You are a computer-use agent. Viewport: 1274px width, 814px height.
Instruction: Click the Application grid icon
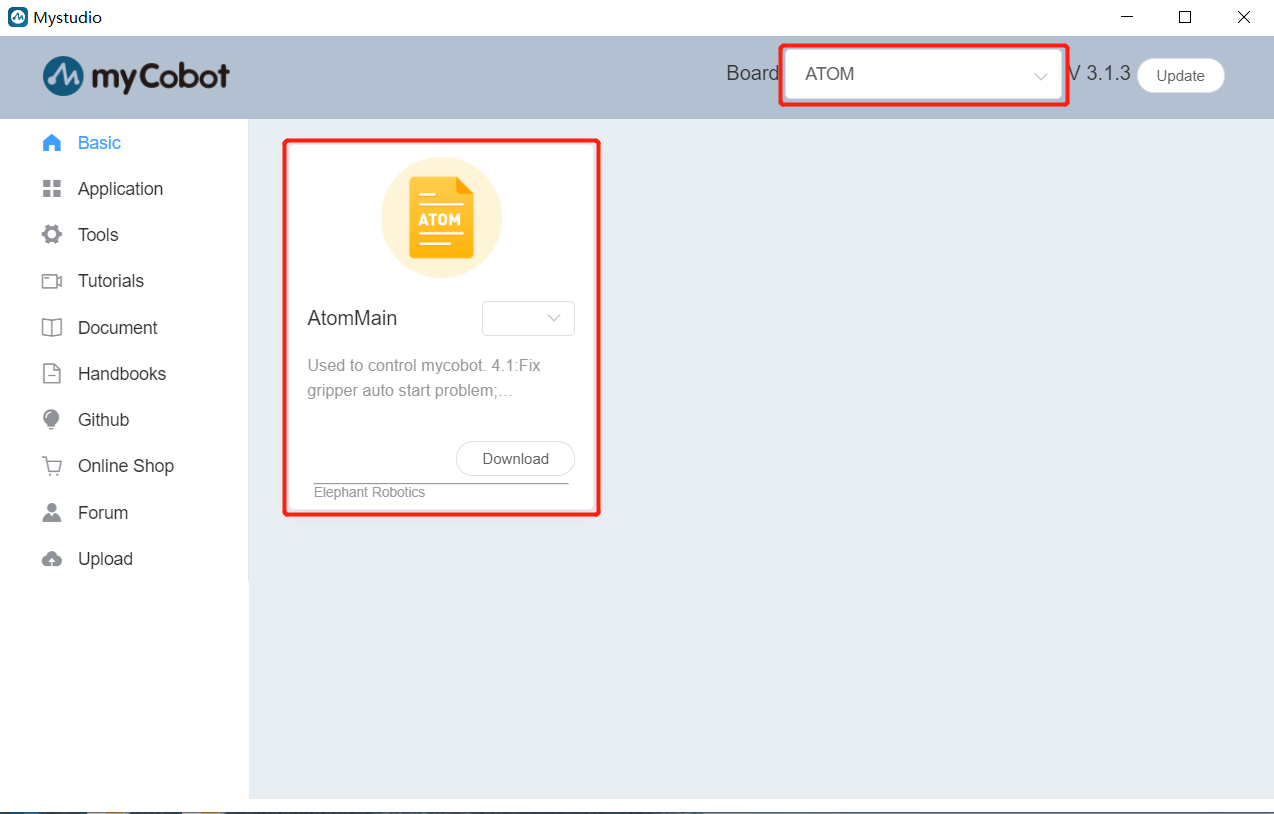(x=52, y=189)
